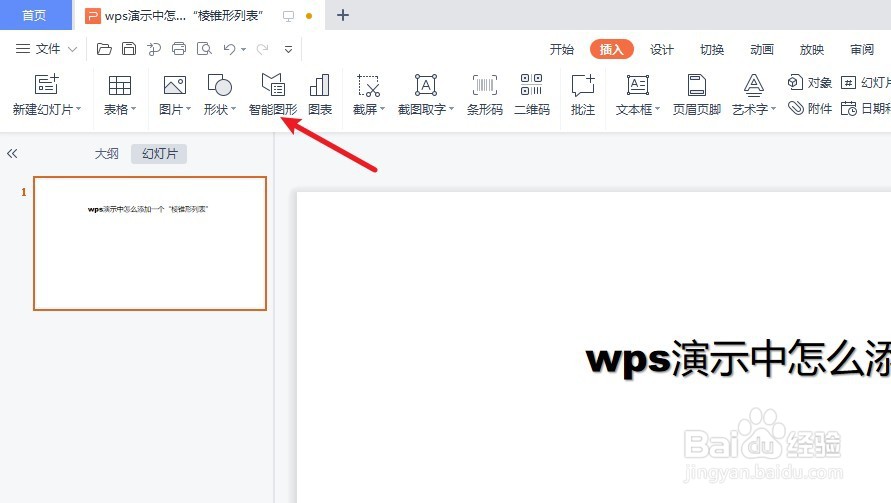The image size is (891, 503).
Task: Click the Smart Graphic (智能图形) button
Action: 273,94
